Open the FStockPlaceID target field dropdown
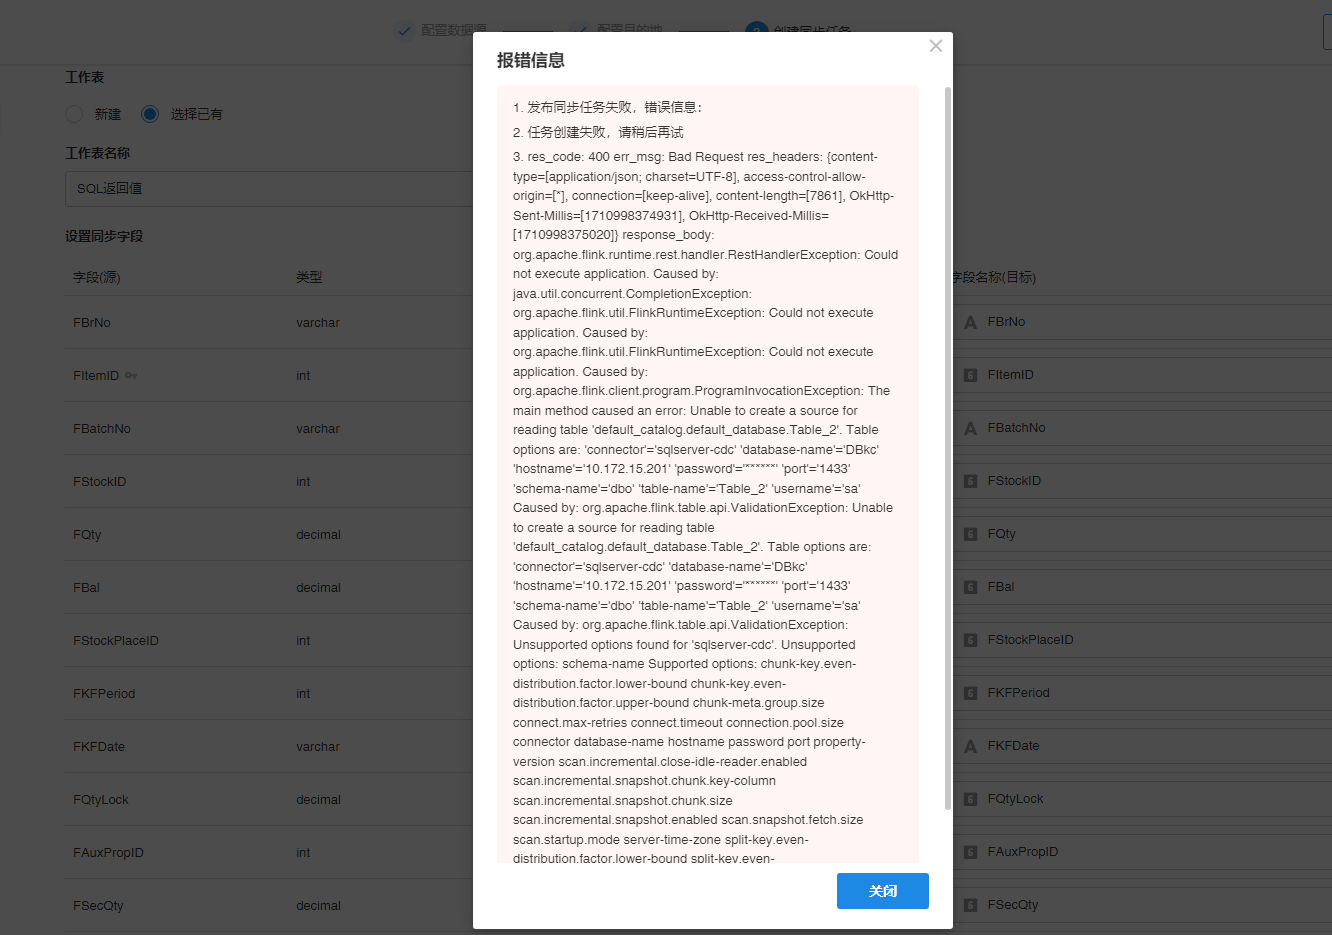This screenshot has height=935, width=1332. pos(1142,640)
